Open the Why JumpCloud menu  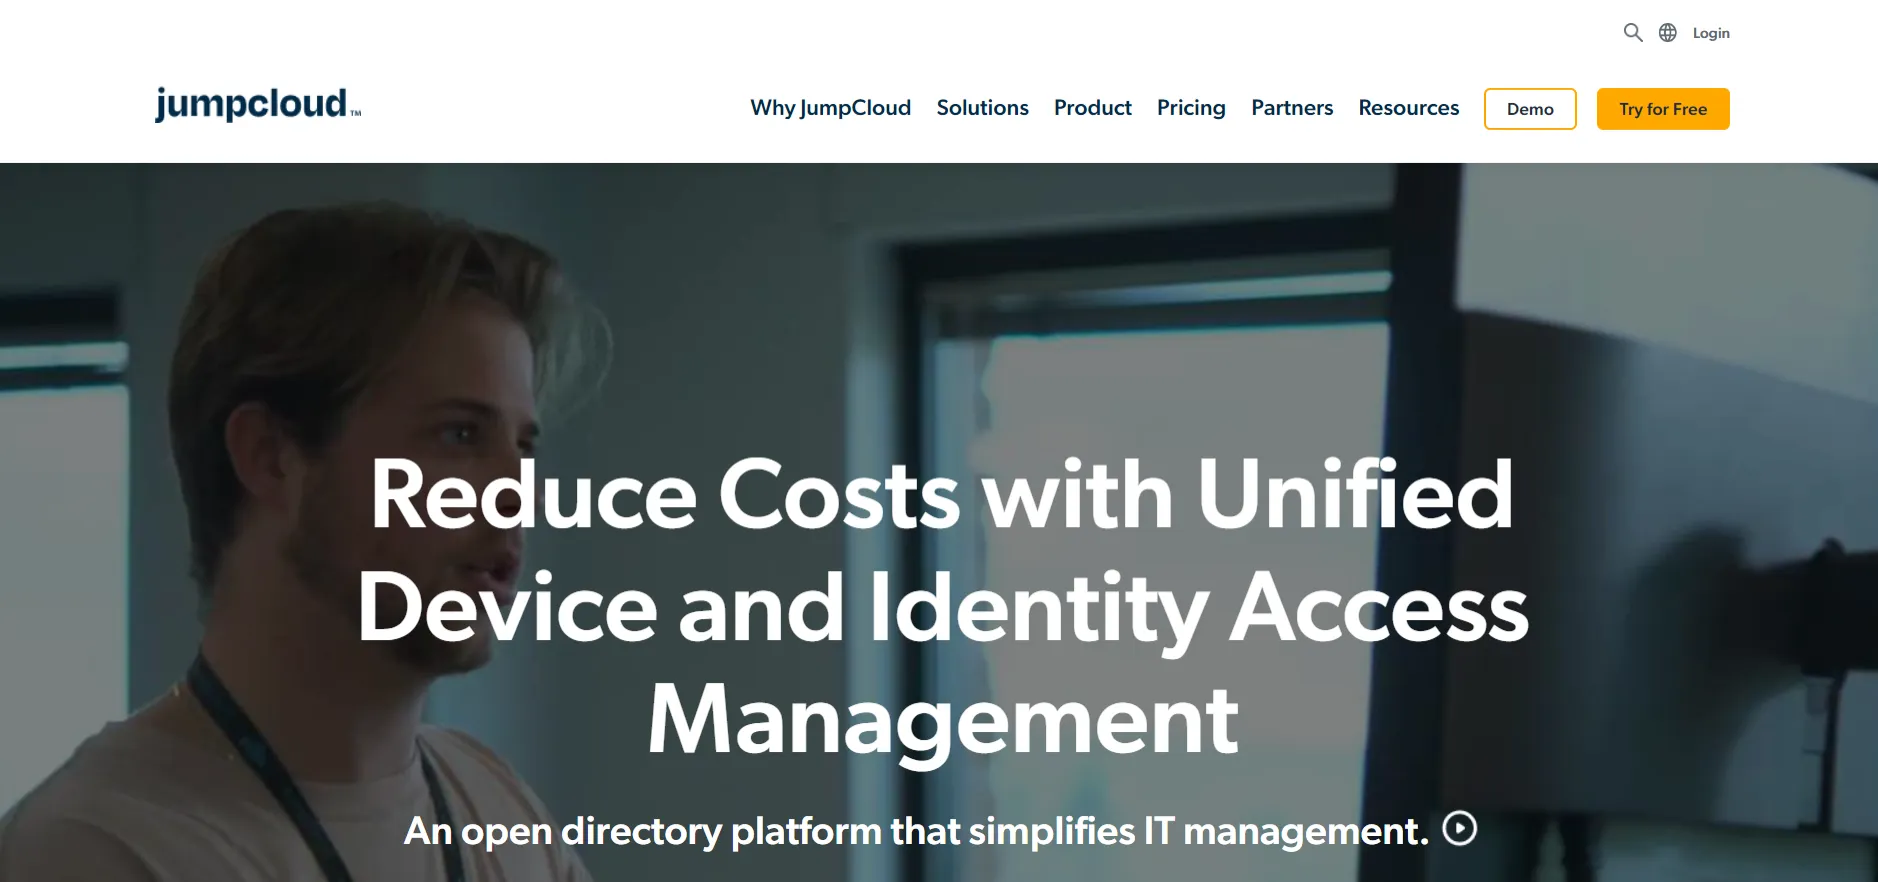(x=831, y=108)
